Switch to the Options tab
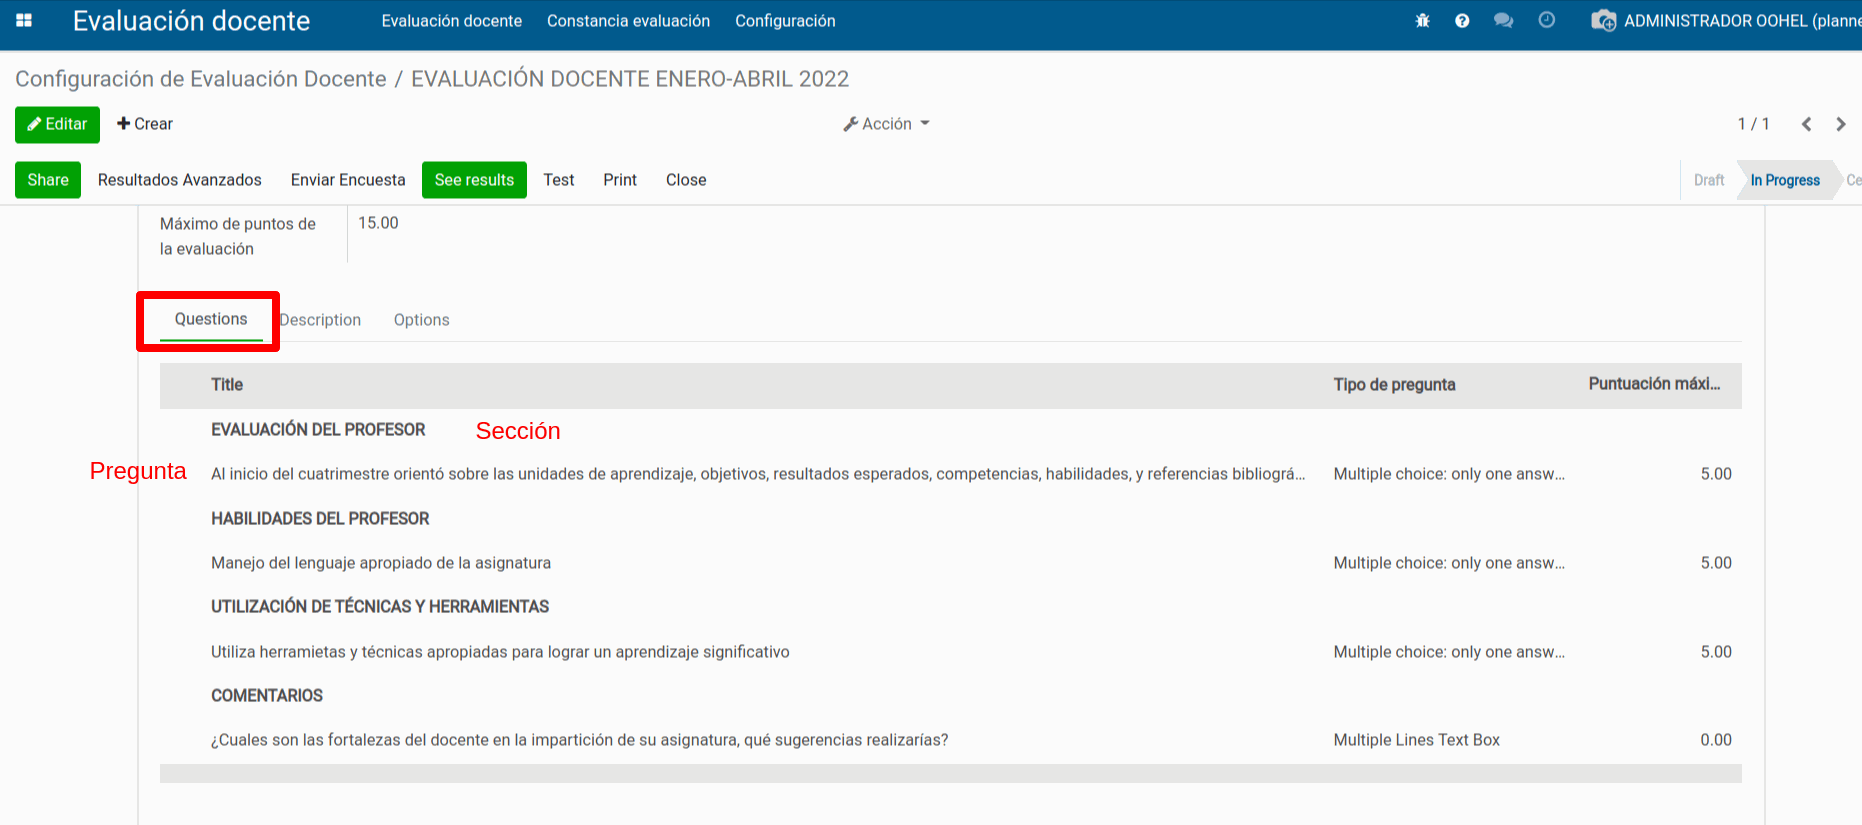Viewport: 1862px width, 825px height. click(421, 320)
